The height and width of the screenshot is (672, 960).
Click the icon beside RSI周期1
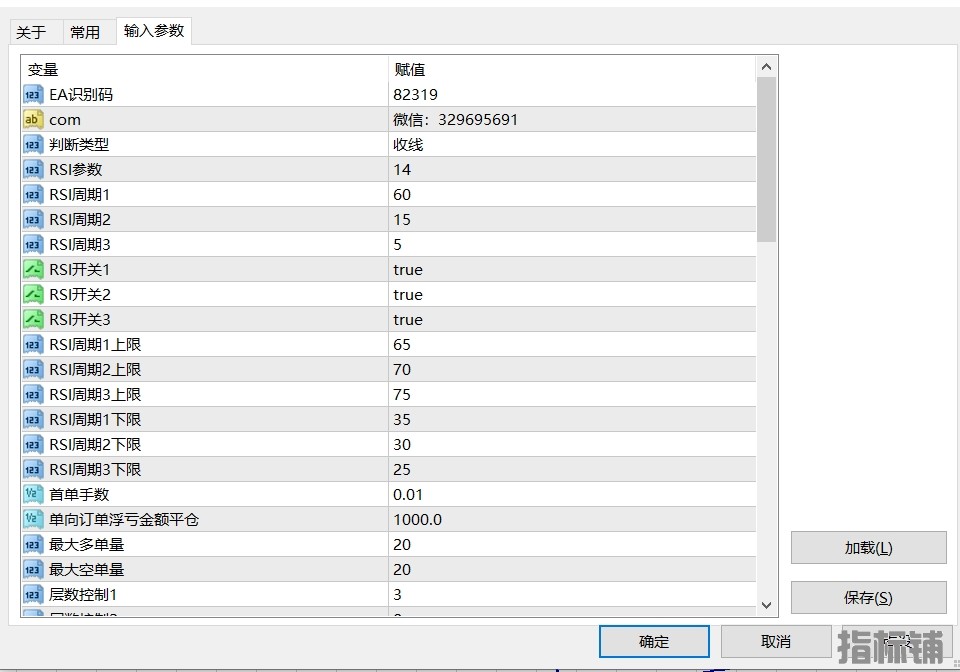33,195
